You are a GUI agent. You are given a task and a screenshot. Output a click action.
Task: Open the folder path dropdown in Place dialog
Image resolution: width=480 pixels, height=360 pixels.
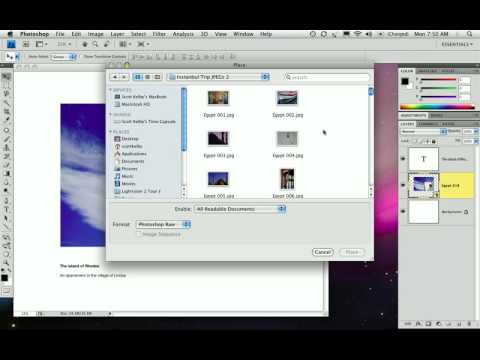pyautogui.click(x=219, y=77)
